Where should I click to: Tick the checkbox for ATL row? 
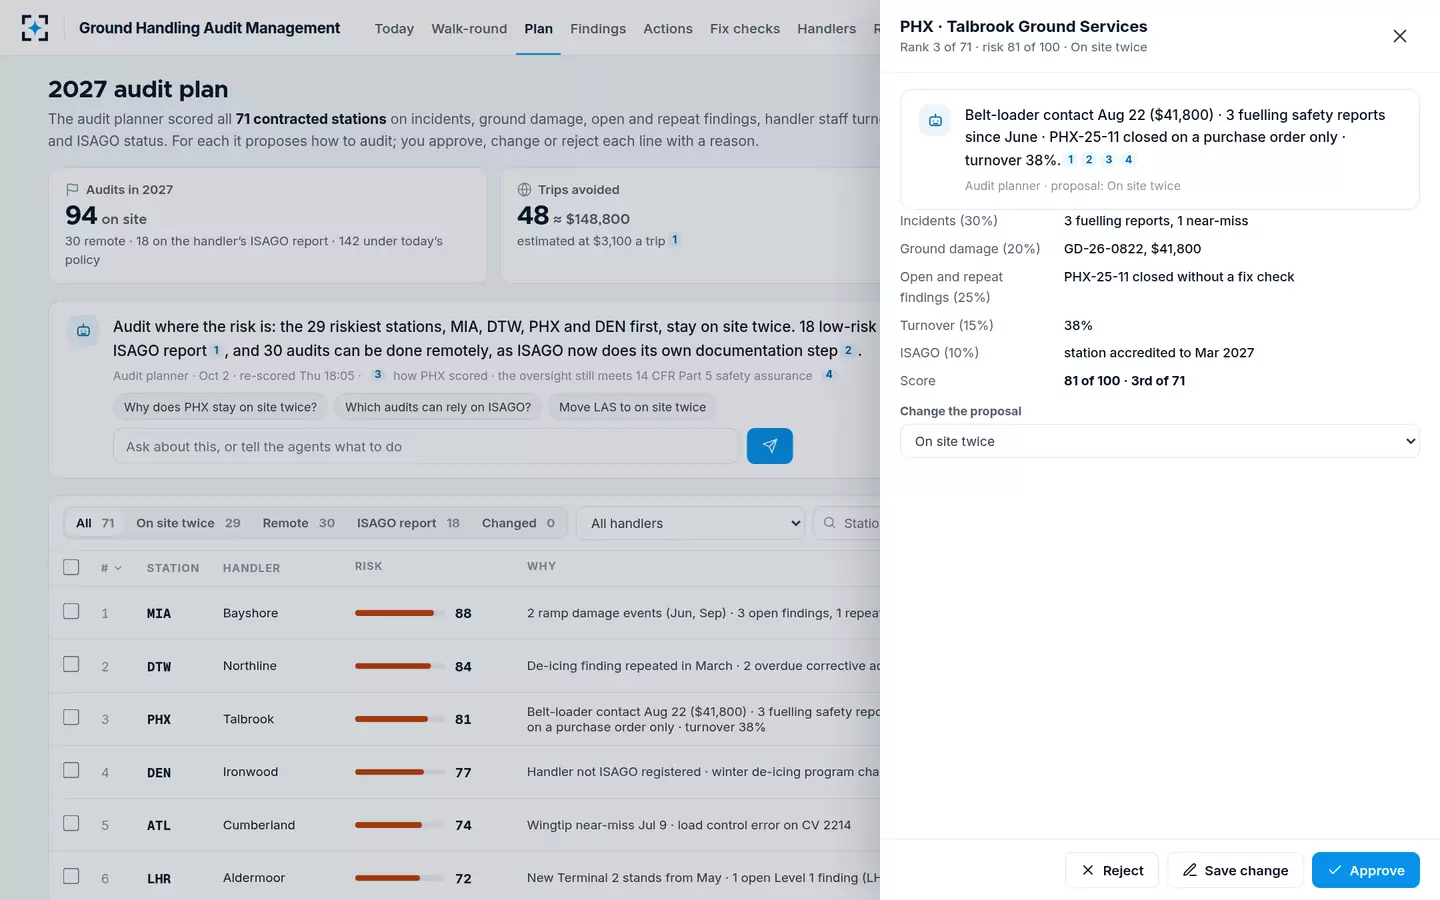pyautogui.click(x=71, y=823)
